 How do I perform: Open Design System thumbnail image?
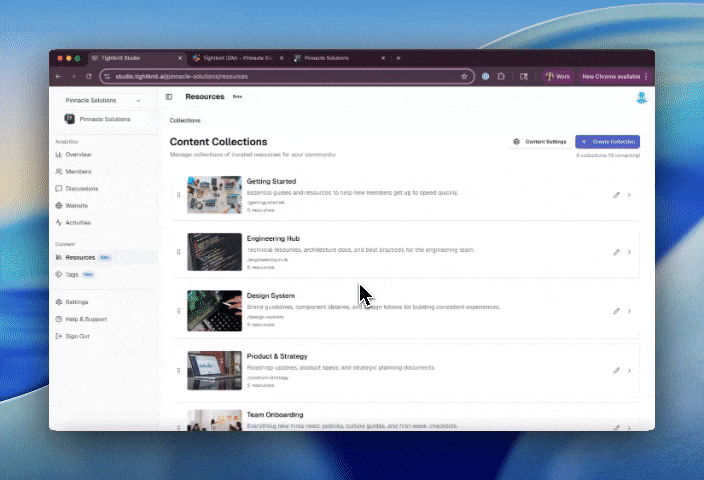214,311
